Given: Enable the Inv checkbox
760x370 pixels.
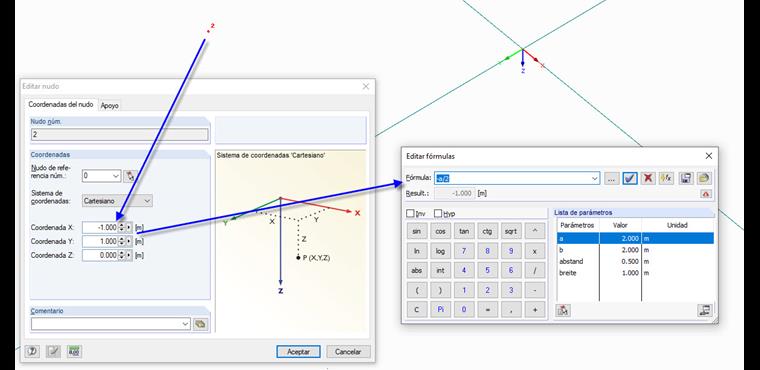Looking at the screenshot, I should click(411, 213).
